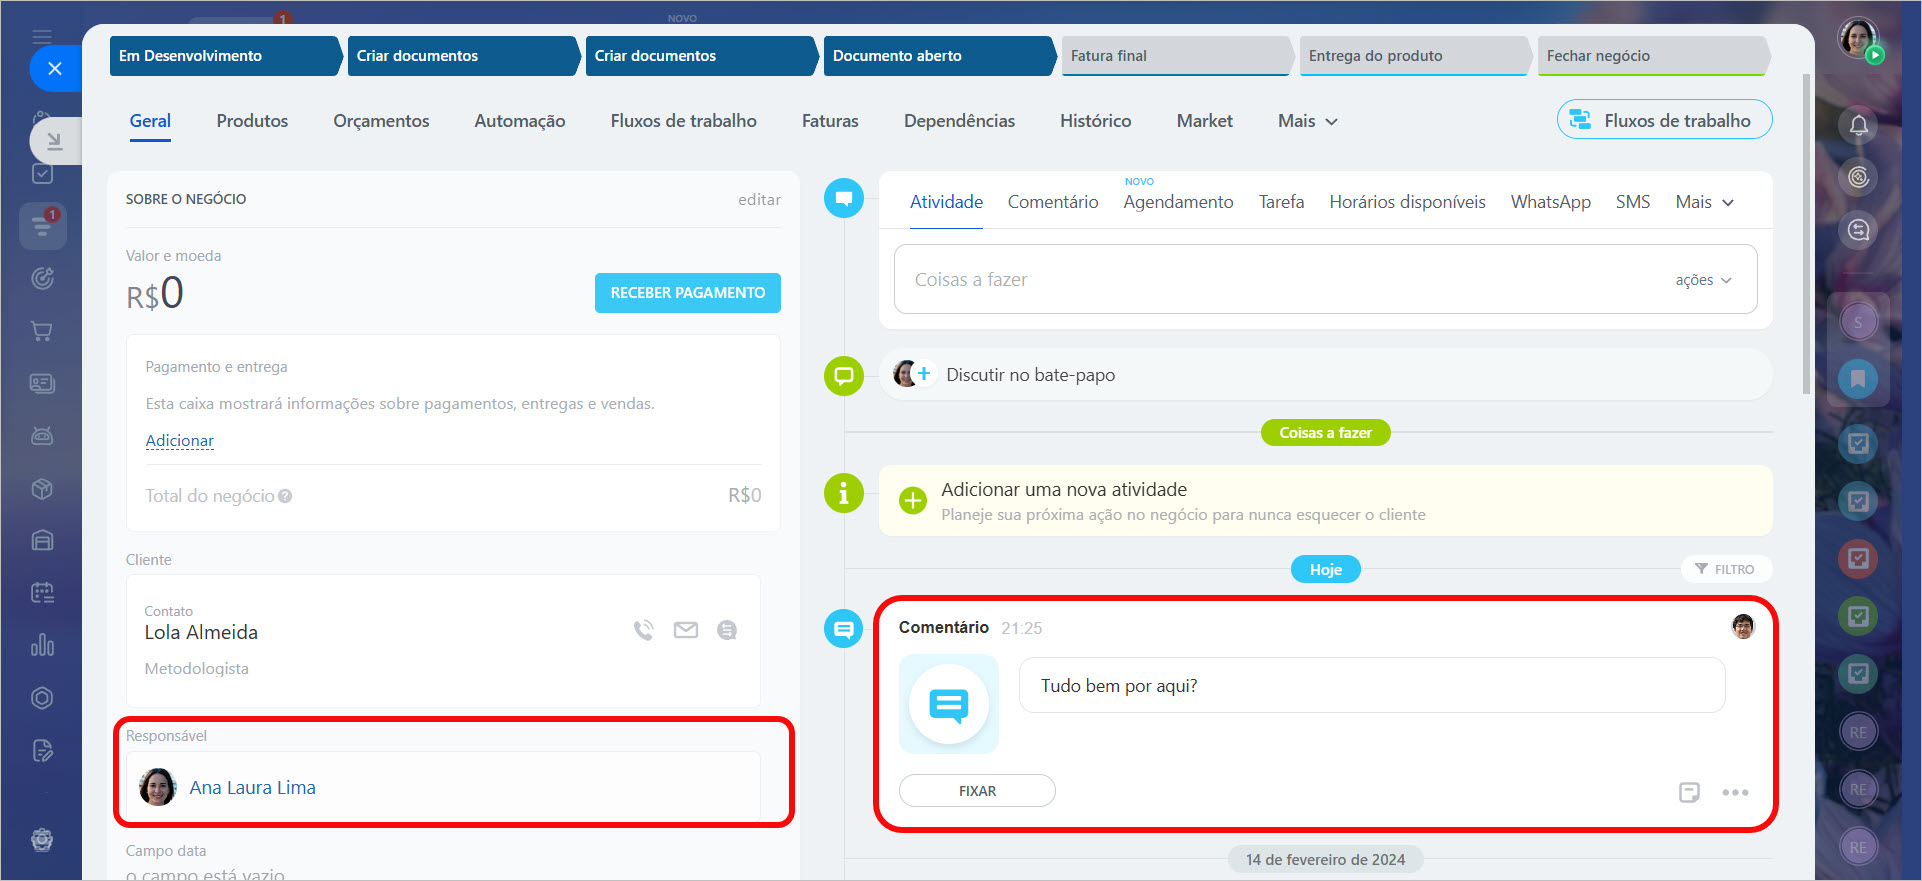Open the Lola Almeida contact name

point(201,633)
